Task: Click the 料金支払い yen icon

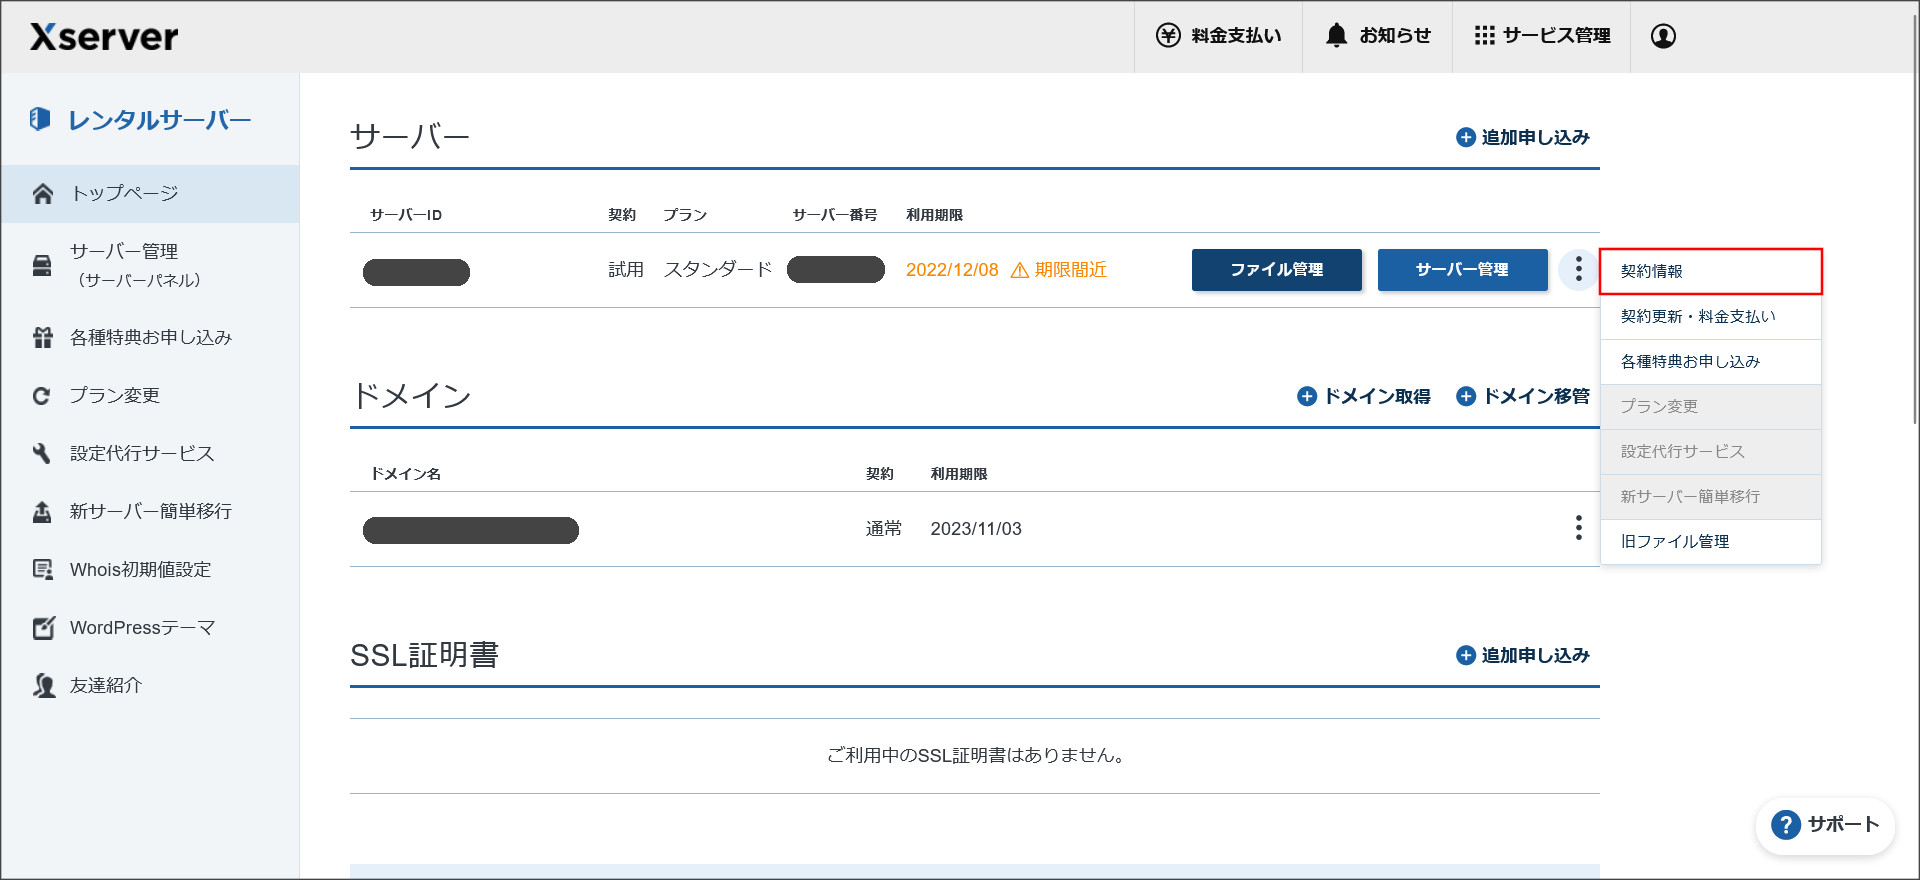Action: click(1168, 36)
